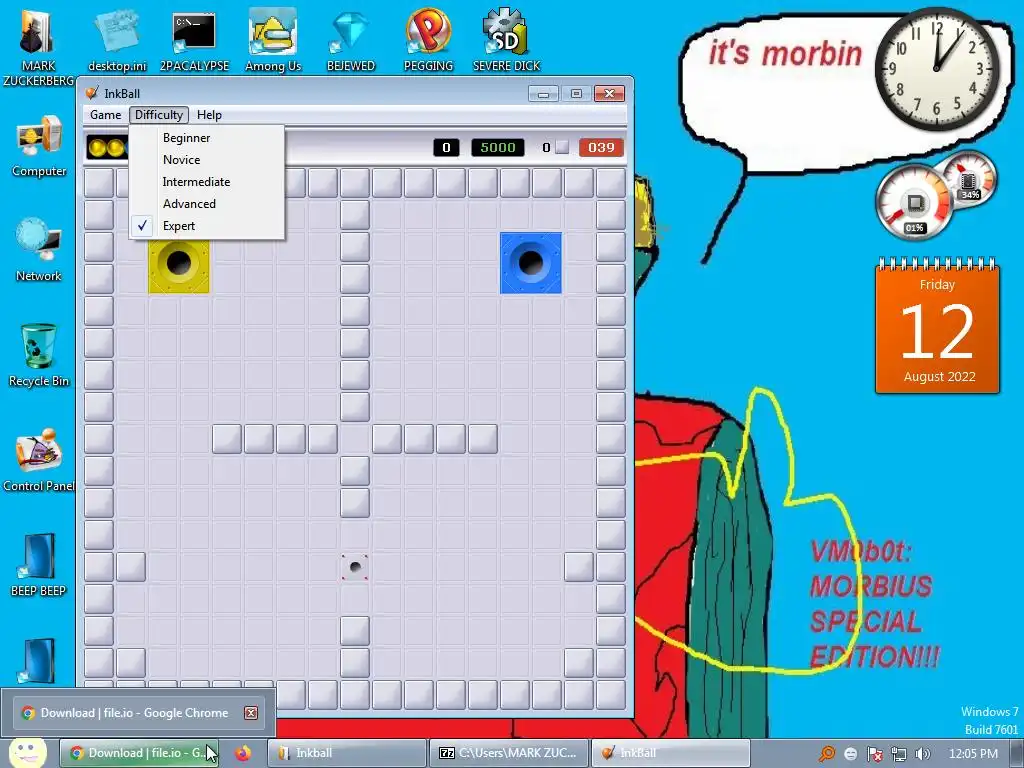Minimize the InkBall window
Screen dimensions: 1024x768
pyautogui.click(x=543, y=94)
